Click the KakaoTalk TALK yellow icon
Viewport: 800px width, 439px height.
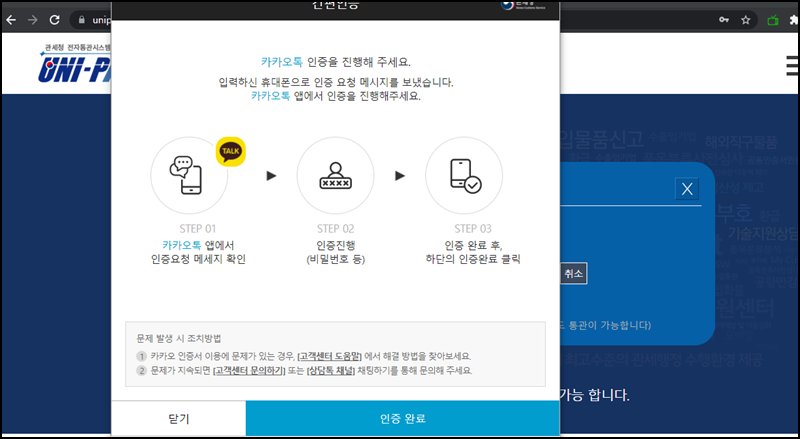point(231,151)
